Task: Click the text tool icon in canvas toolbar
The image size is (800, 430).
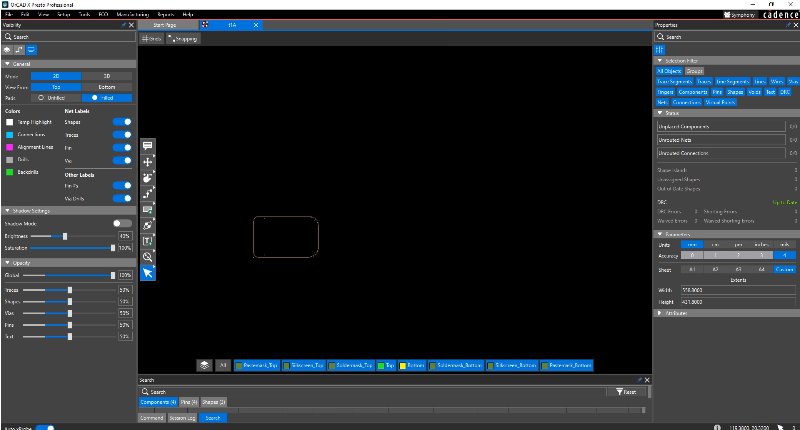Action: point(147,241)
